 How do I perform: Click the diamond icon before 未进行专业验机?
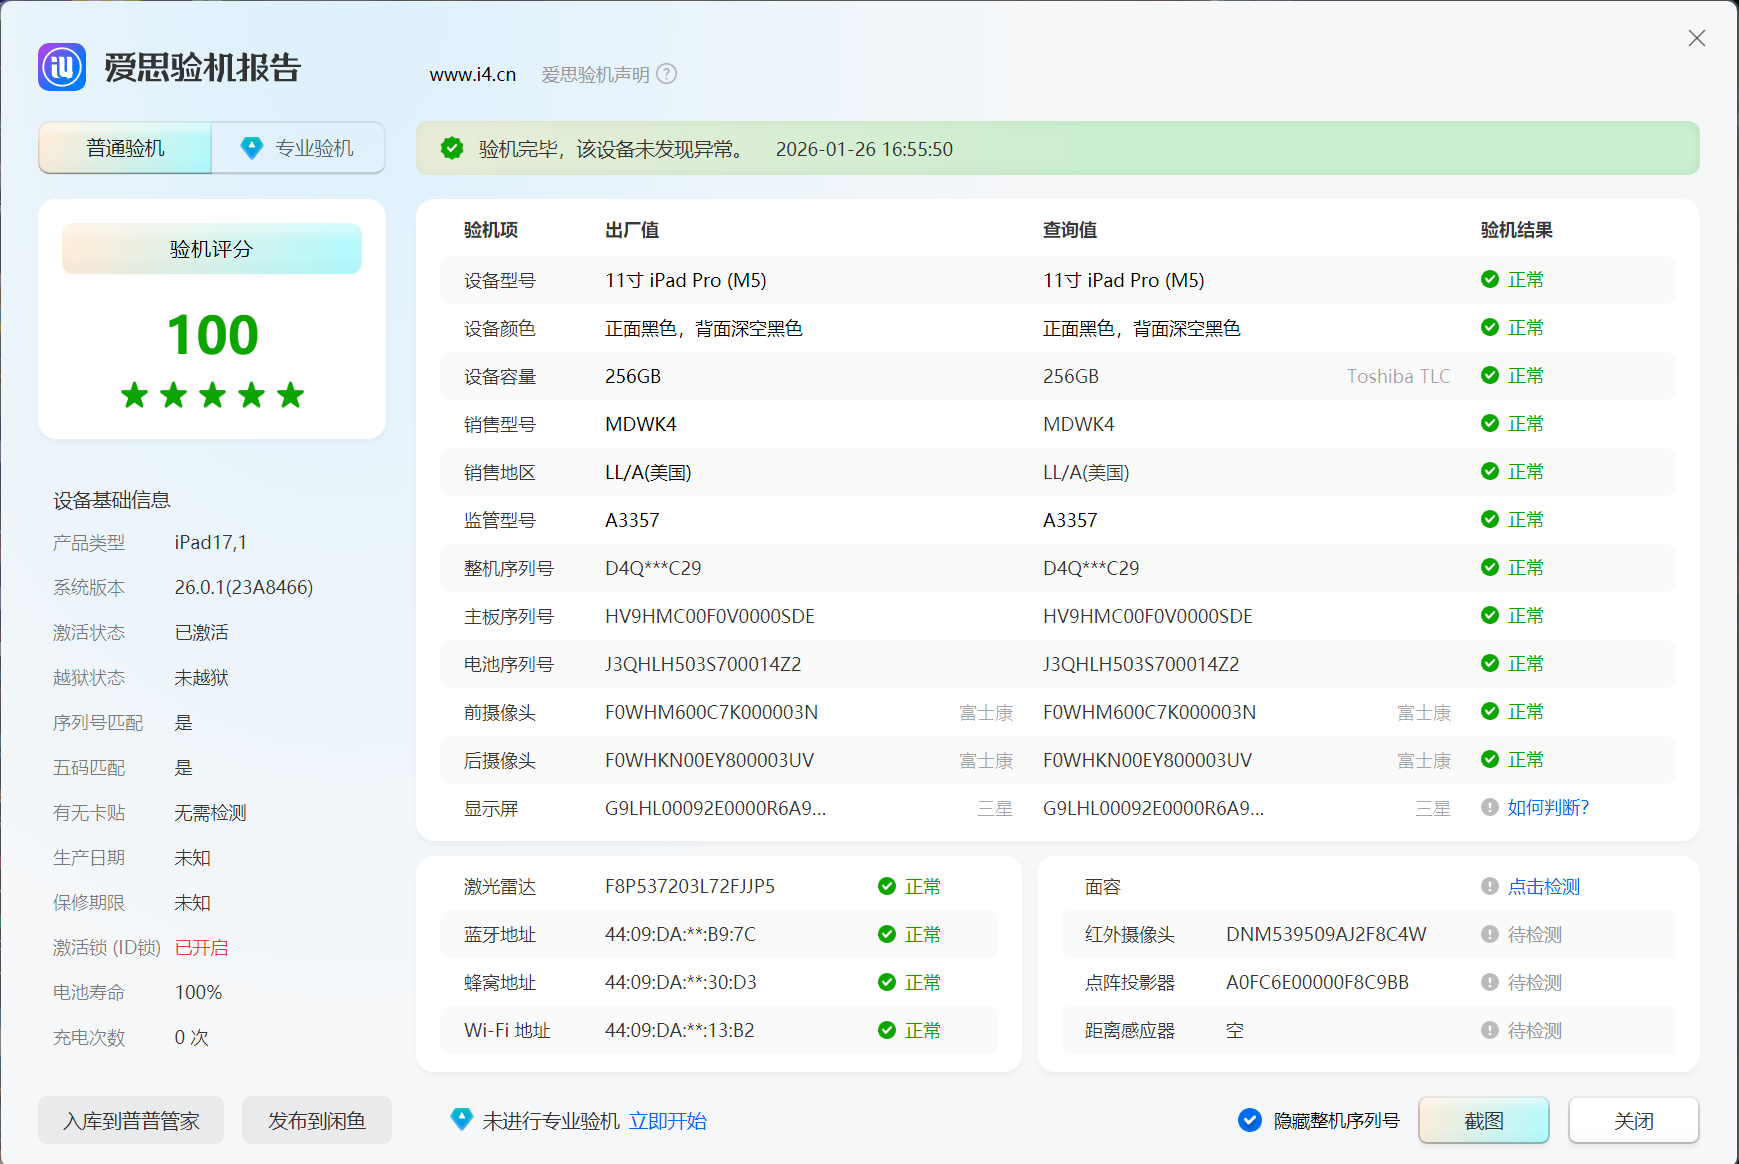(x=461, y=1120)
